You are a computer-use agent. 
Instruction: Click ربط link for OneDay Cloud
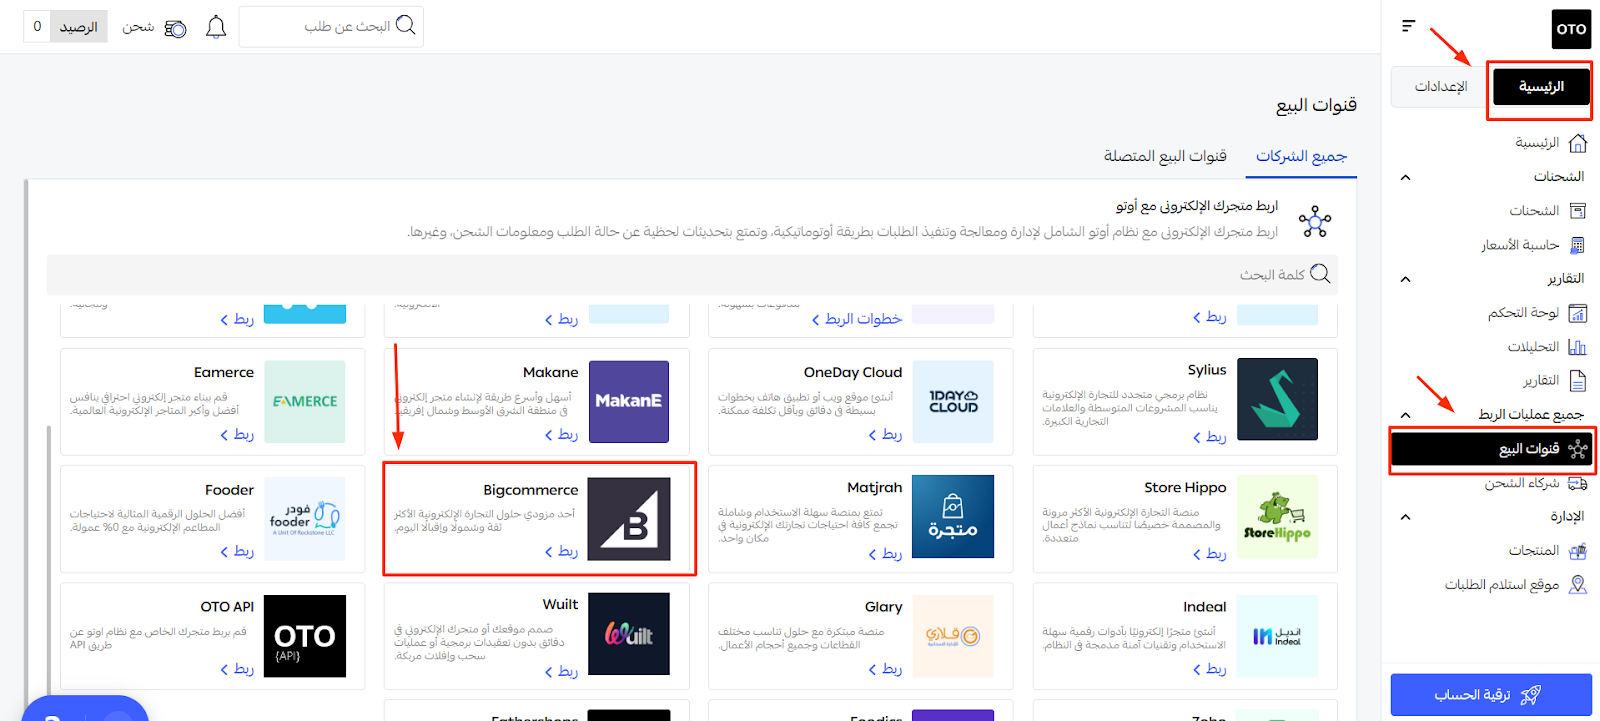point(886,434)
